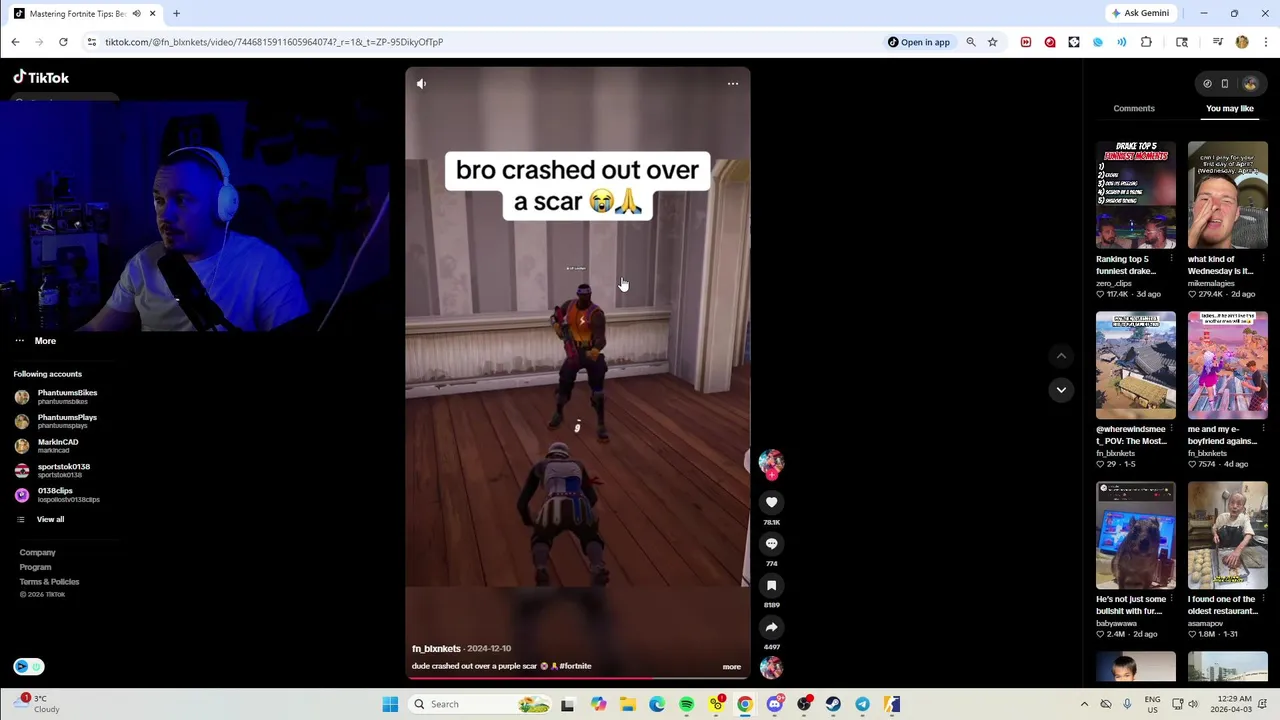Open PhantuumsPlays following account
Viewport: 1280px width, 720px height.
tap(57, 421)
